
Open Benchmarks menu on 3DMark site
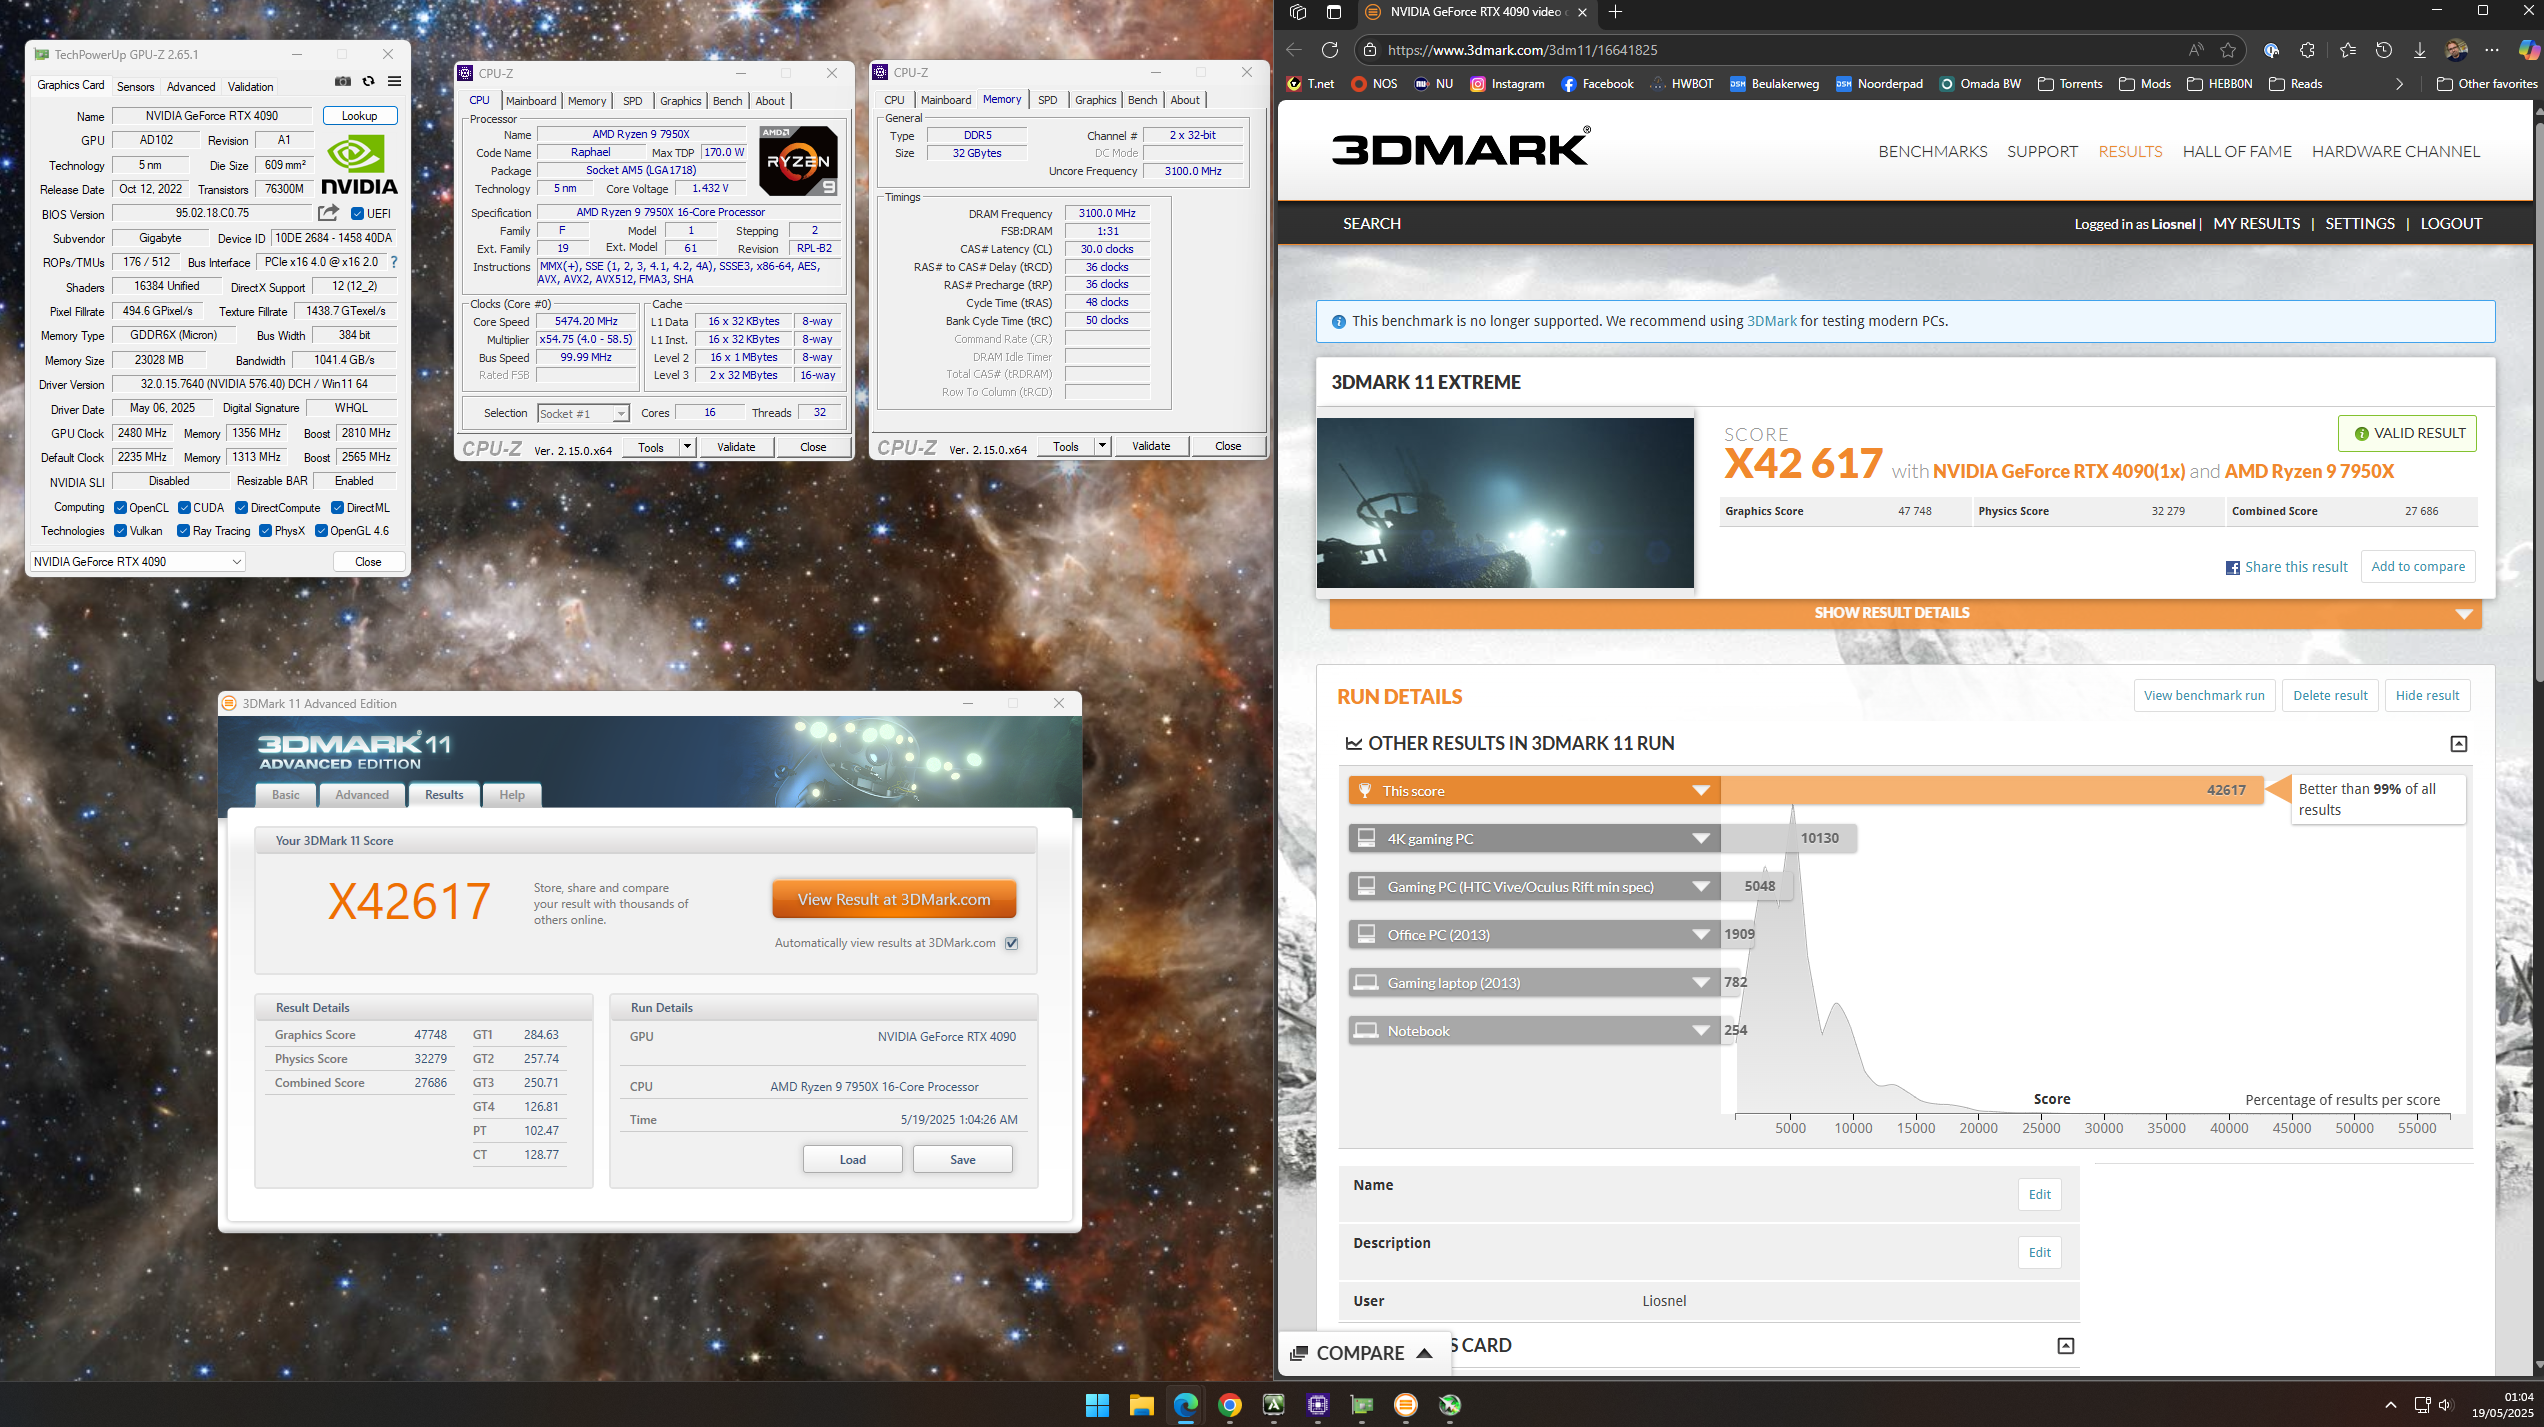(x=1932, y=151)
